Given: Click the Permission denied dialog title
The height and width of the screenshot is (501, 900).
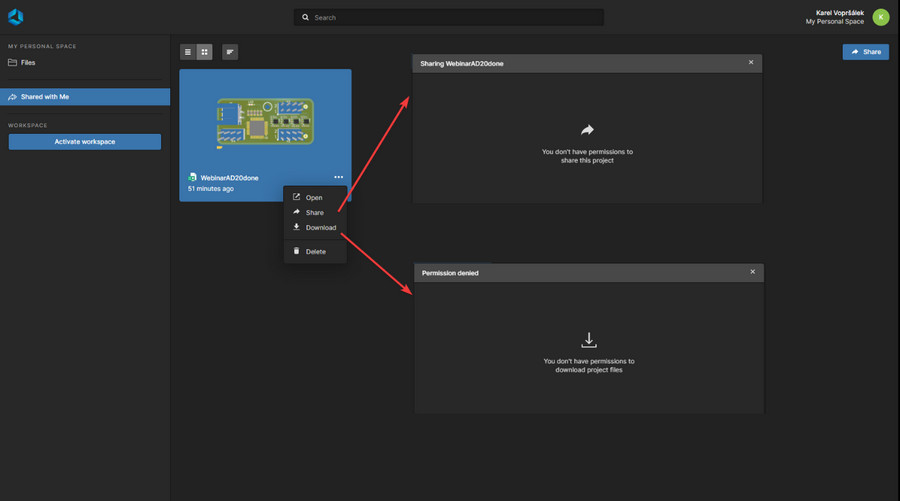Looking at the screenshot, I should tap(450, 273).
